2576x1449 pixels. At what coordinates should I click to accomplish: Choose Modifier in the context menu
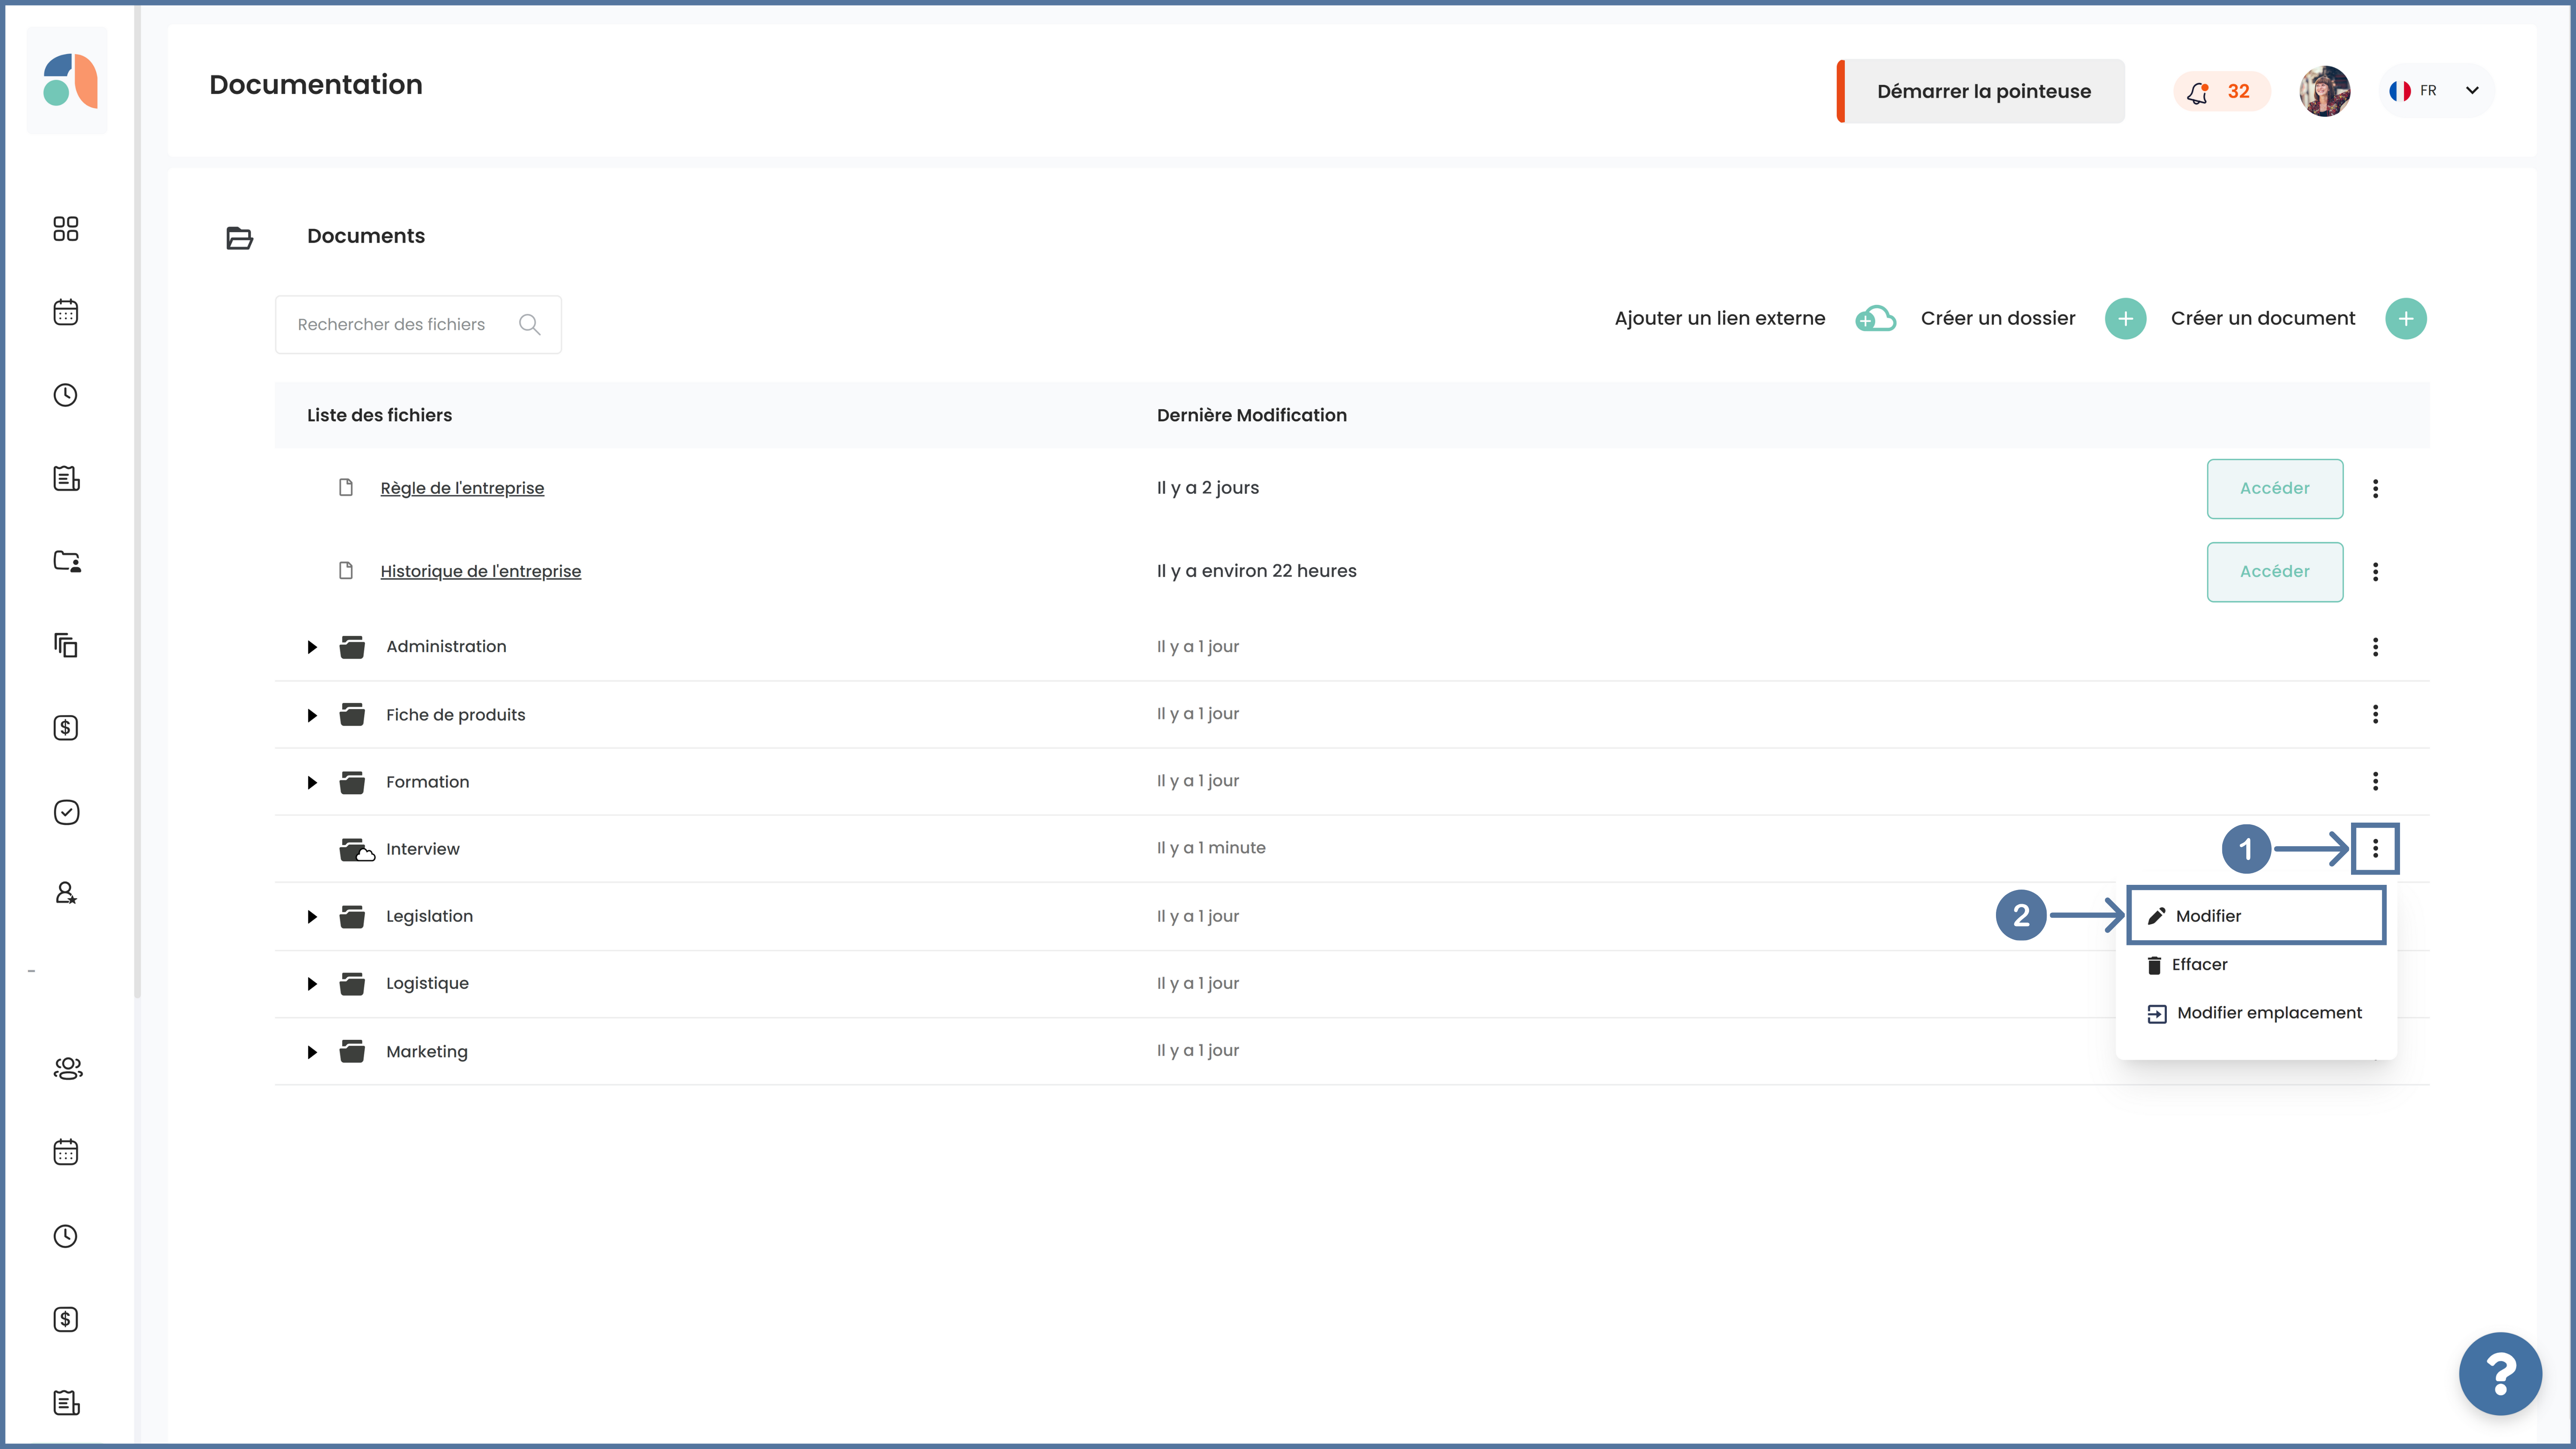tap(2256, 916)
